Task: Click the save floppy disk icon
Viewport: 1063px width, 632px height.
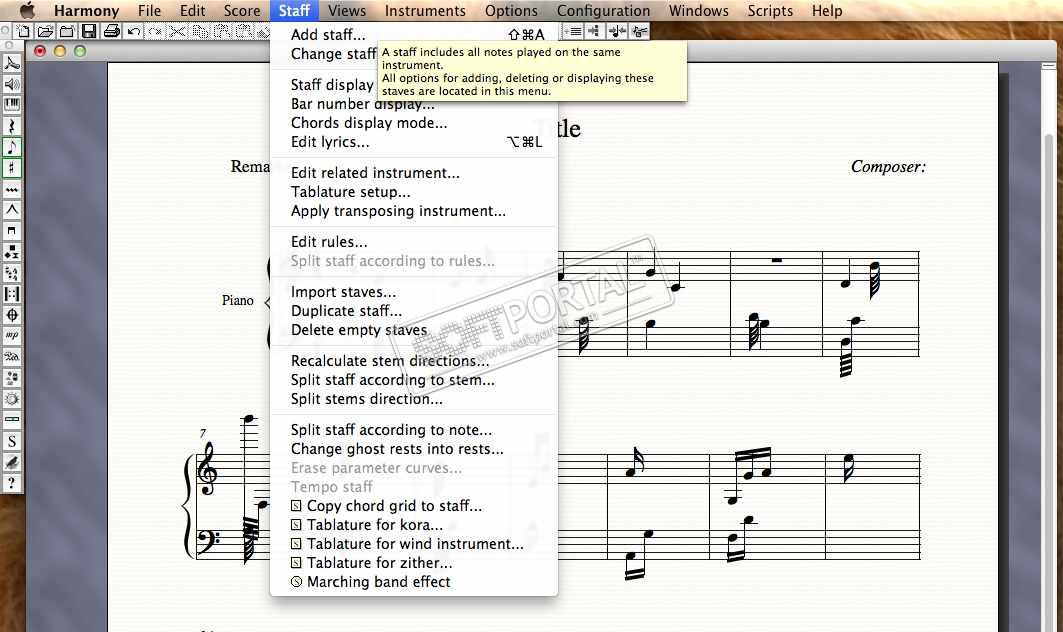Action: tap(89, 31)
